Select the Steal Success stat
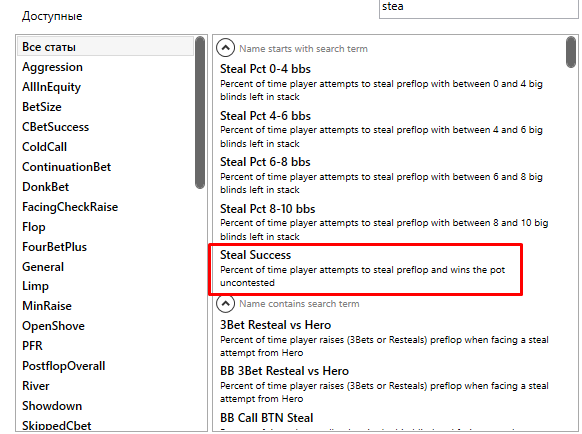The width and height of the screenshot is (582, 434). click(x=365, y=269)
